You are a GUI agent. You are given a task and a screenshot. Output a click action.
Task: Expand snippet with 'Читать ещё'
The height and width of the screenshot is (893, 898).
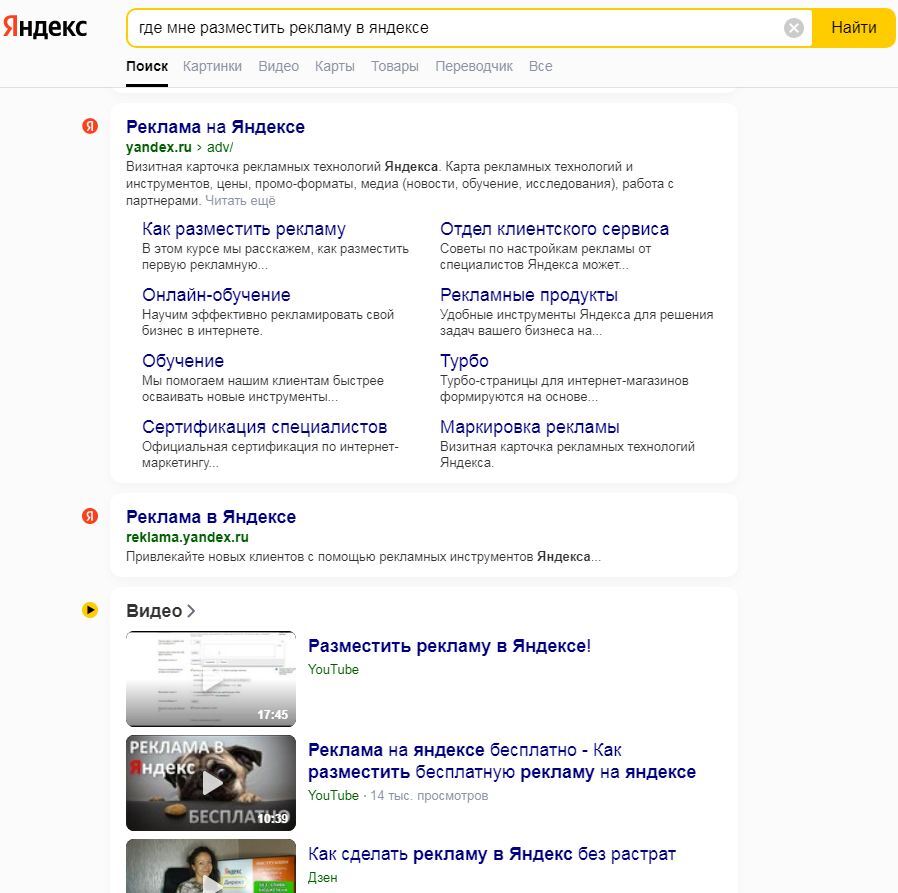[240, 200]
